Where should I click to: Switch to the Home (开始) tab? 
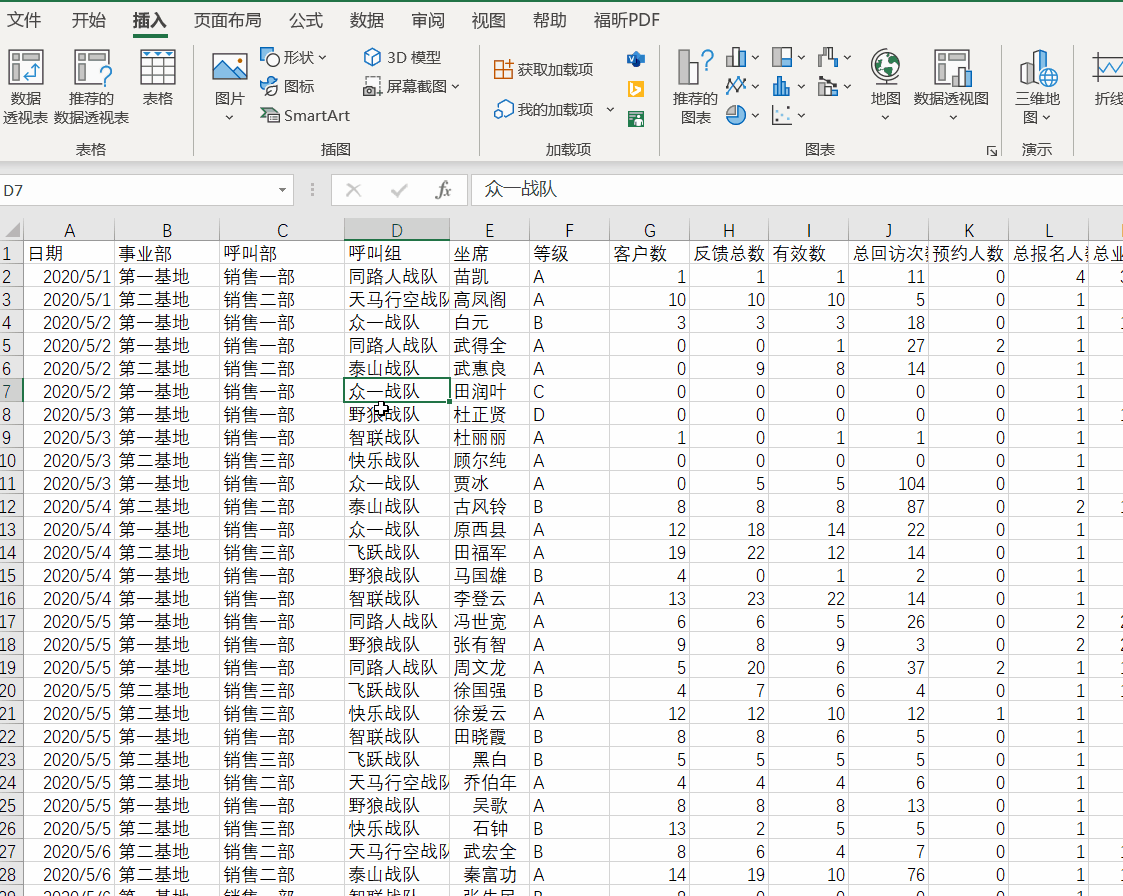click(89, 20)
